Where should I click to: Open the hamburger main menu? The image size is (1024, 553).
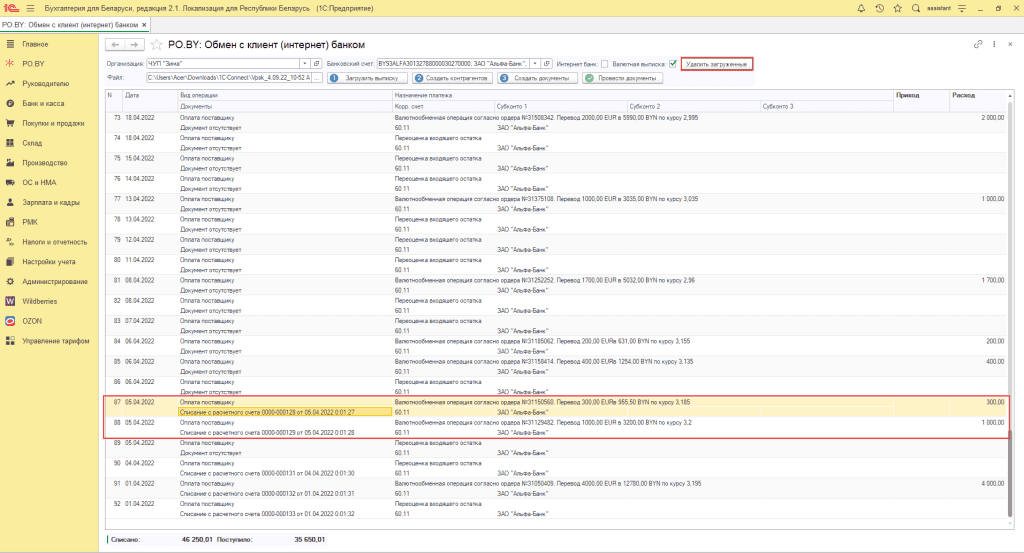pyautogui.click(x=30, y=8)
